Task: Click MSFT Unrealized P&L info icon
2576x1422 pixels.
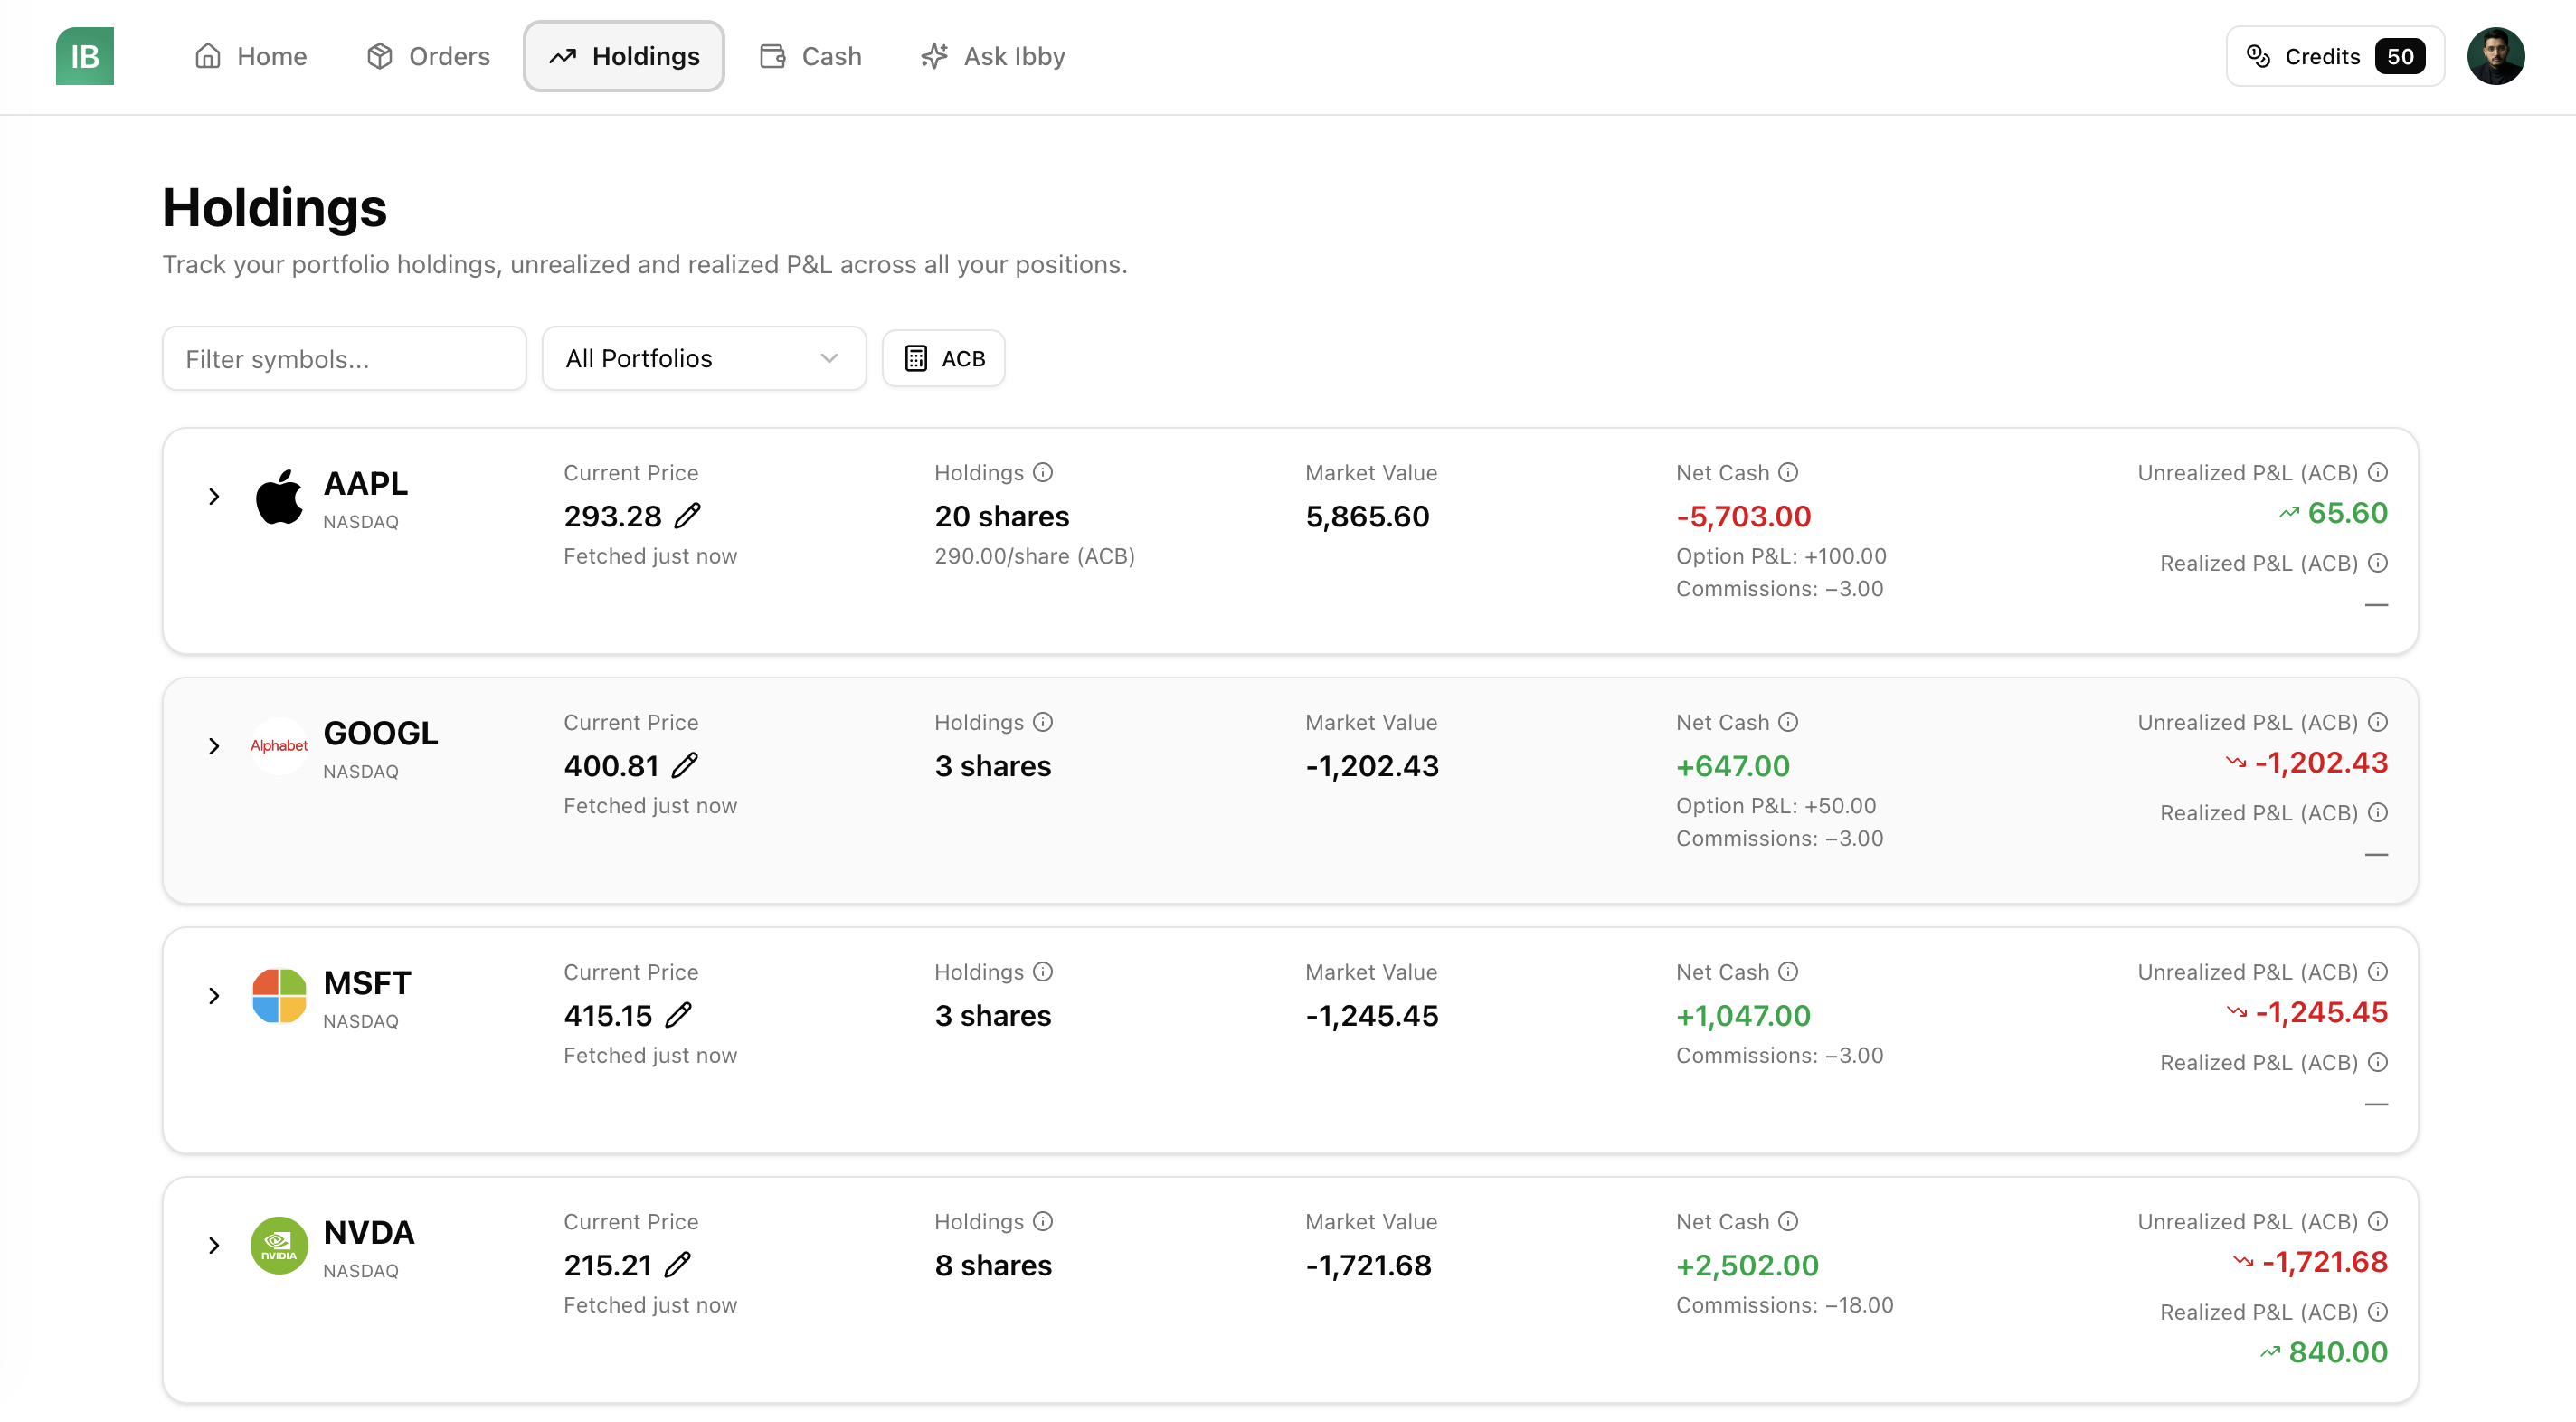Action: point(2378,971)
